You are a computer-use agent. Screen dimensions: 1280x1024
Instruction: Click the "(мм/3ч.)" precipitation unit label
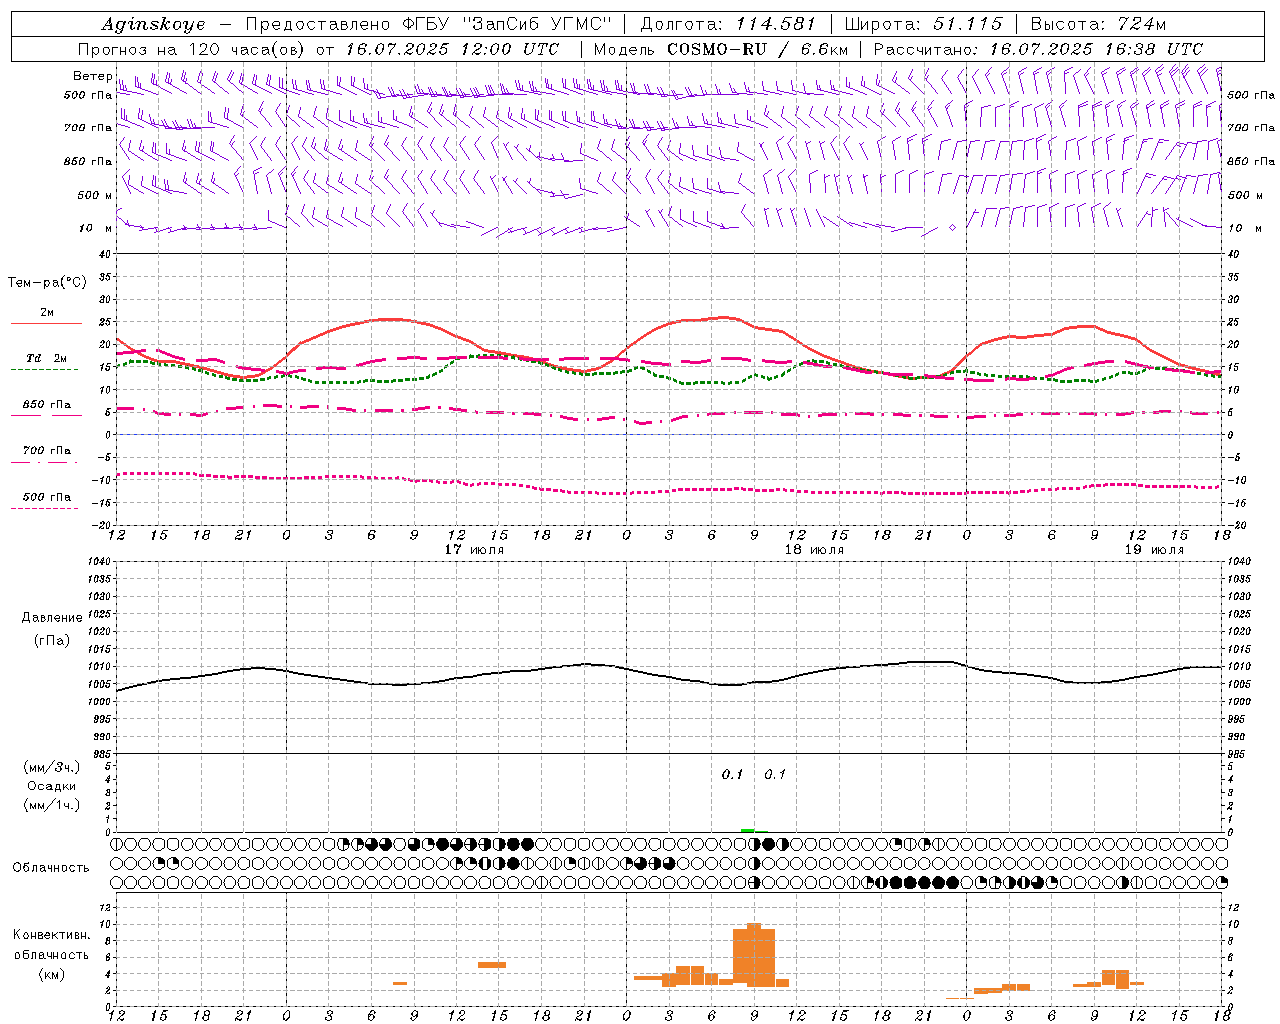(x=52, y=767)
